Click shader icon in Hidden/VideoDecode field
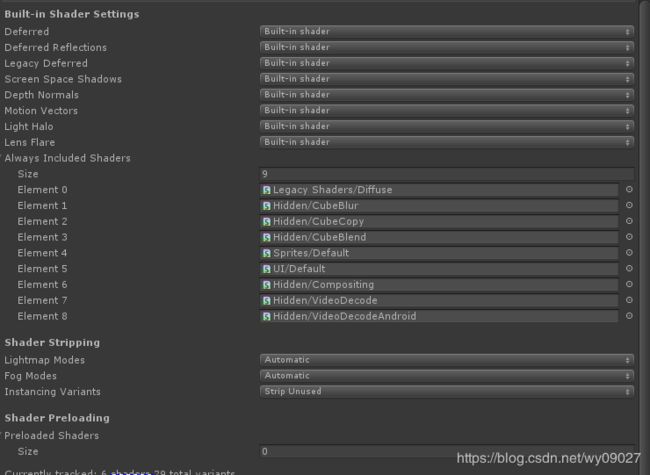The image size is (650, 475). pyautogui.click(x=267, y=301)
